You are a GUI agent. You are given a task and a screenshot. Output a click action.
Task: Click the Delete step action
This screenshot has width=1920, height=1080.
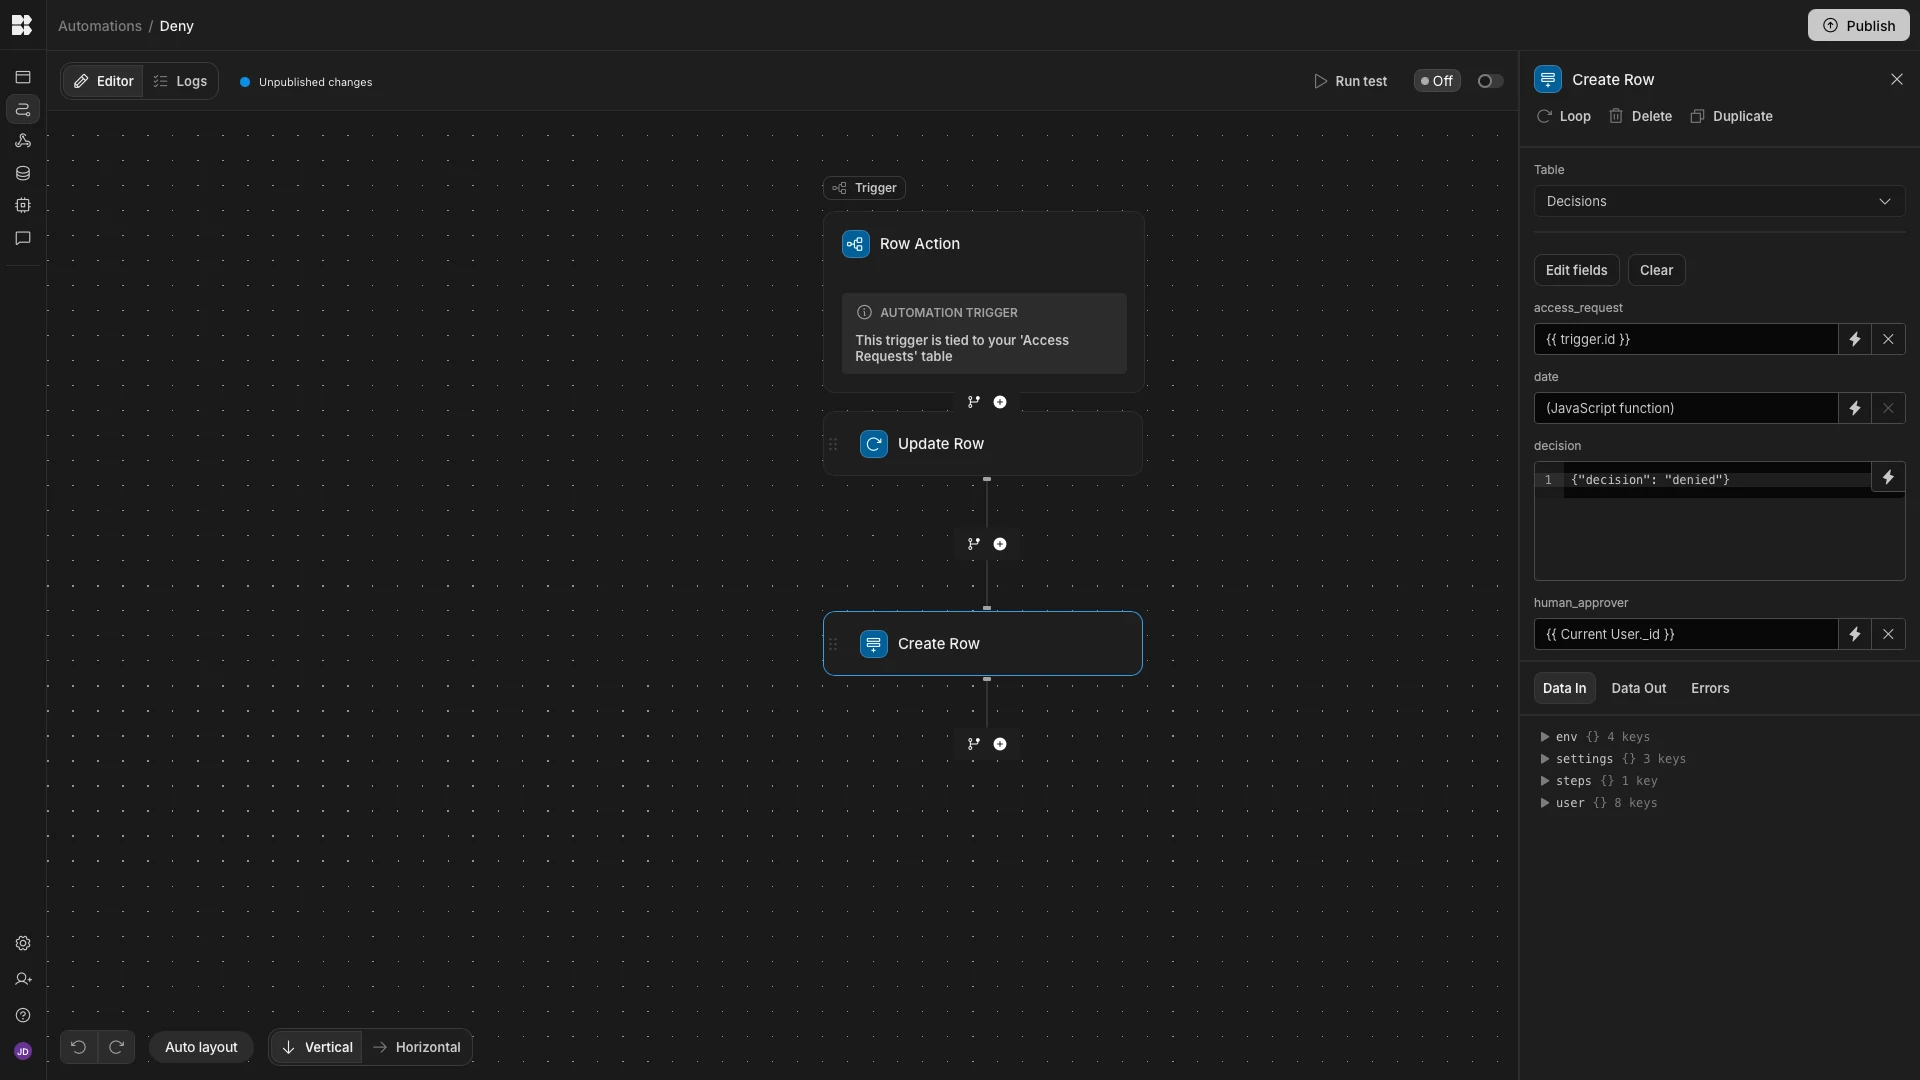coord(1640,116)
